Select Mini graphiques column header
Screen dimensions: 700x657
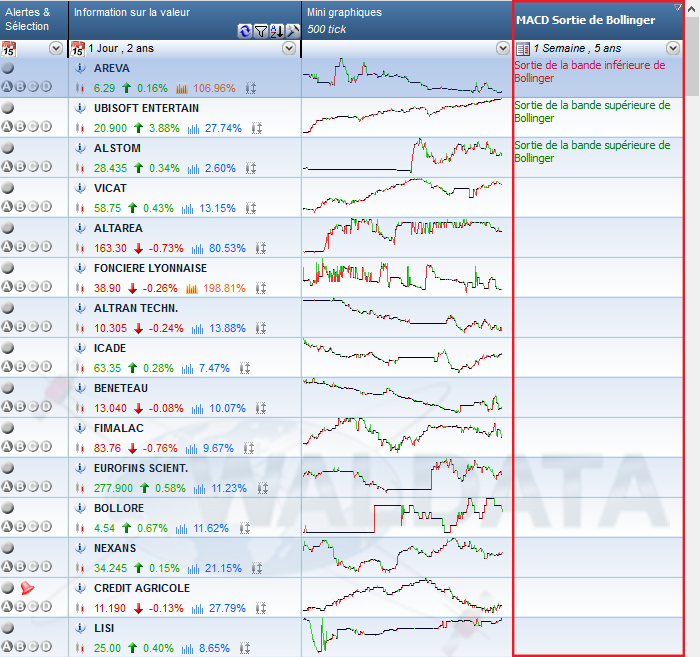[407, 20]
